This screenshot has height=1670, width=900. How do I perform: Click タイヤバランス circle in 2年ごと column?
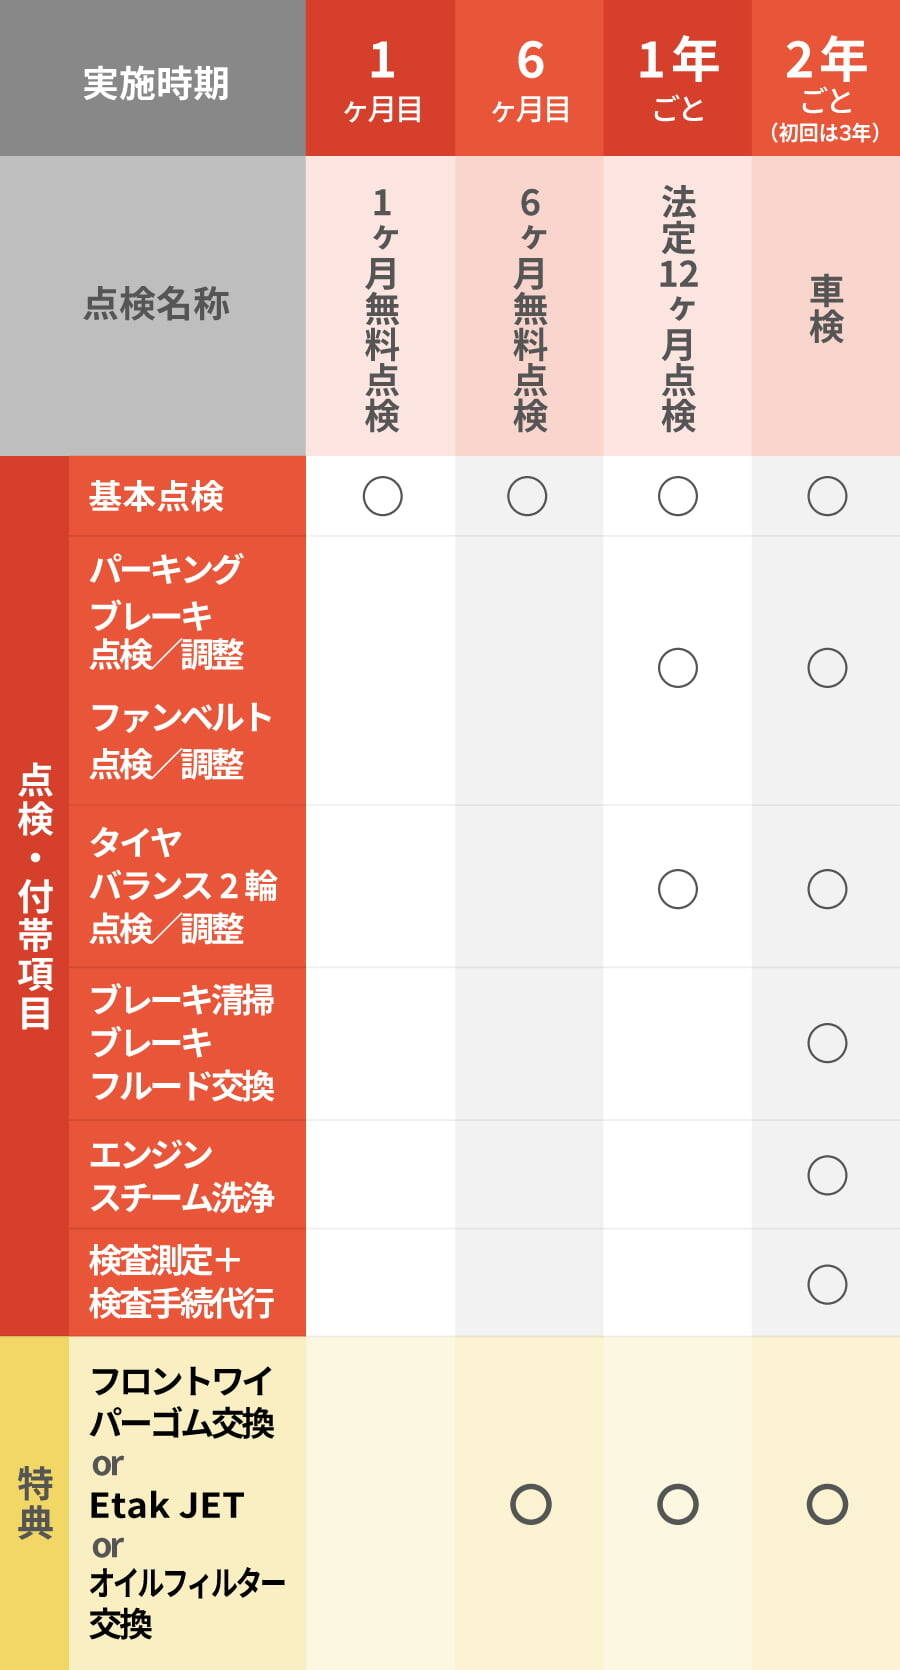pyautogui.click(x=827, y=889)
